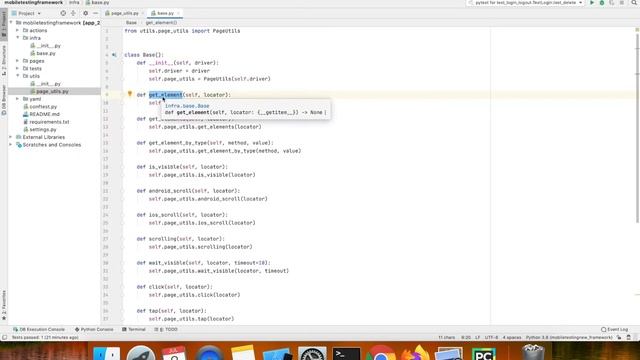Start debugging with the green bug icon
Screen dimensions: 640x360
coord(602,3)
